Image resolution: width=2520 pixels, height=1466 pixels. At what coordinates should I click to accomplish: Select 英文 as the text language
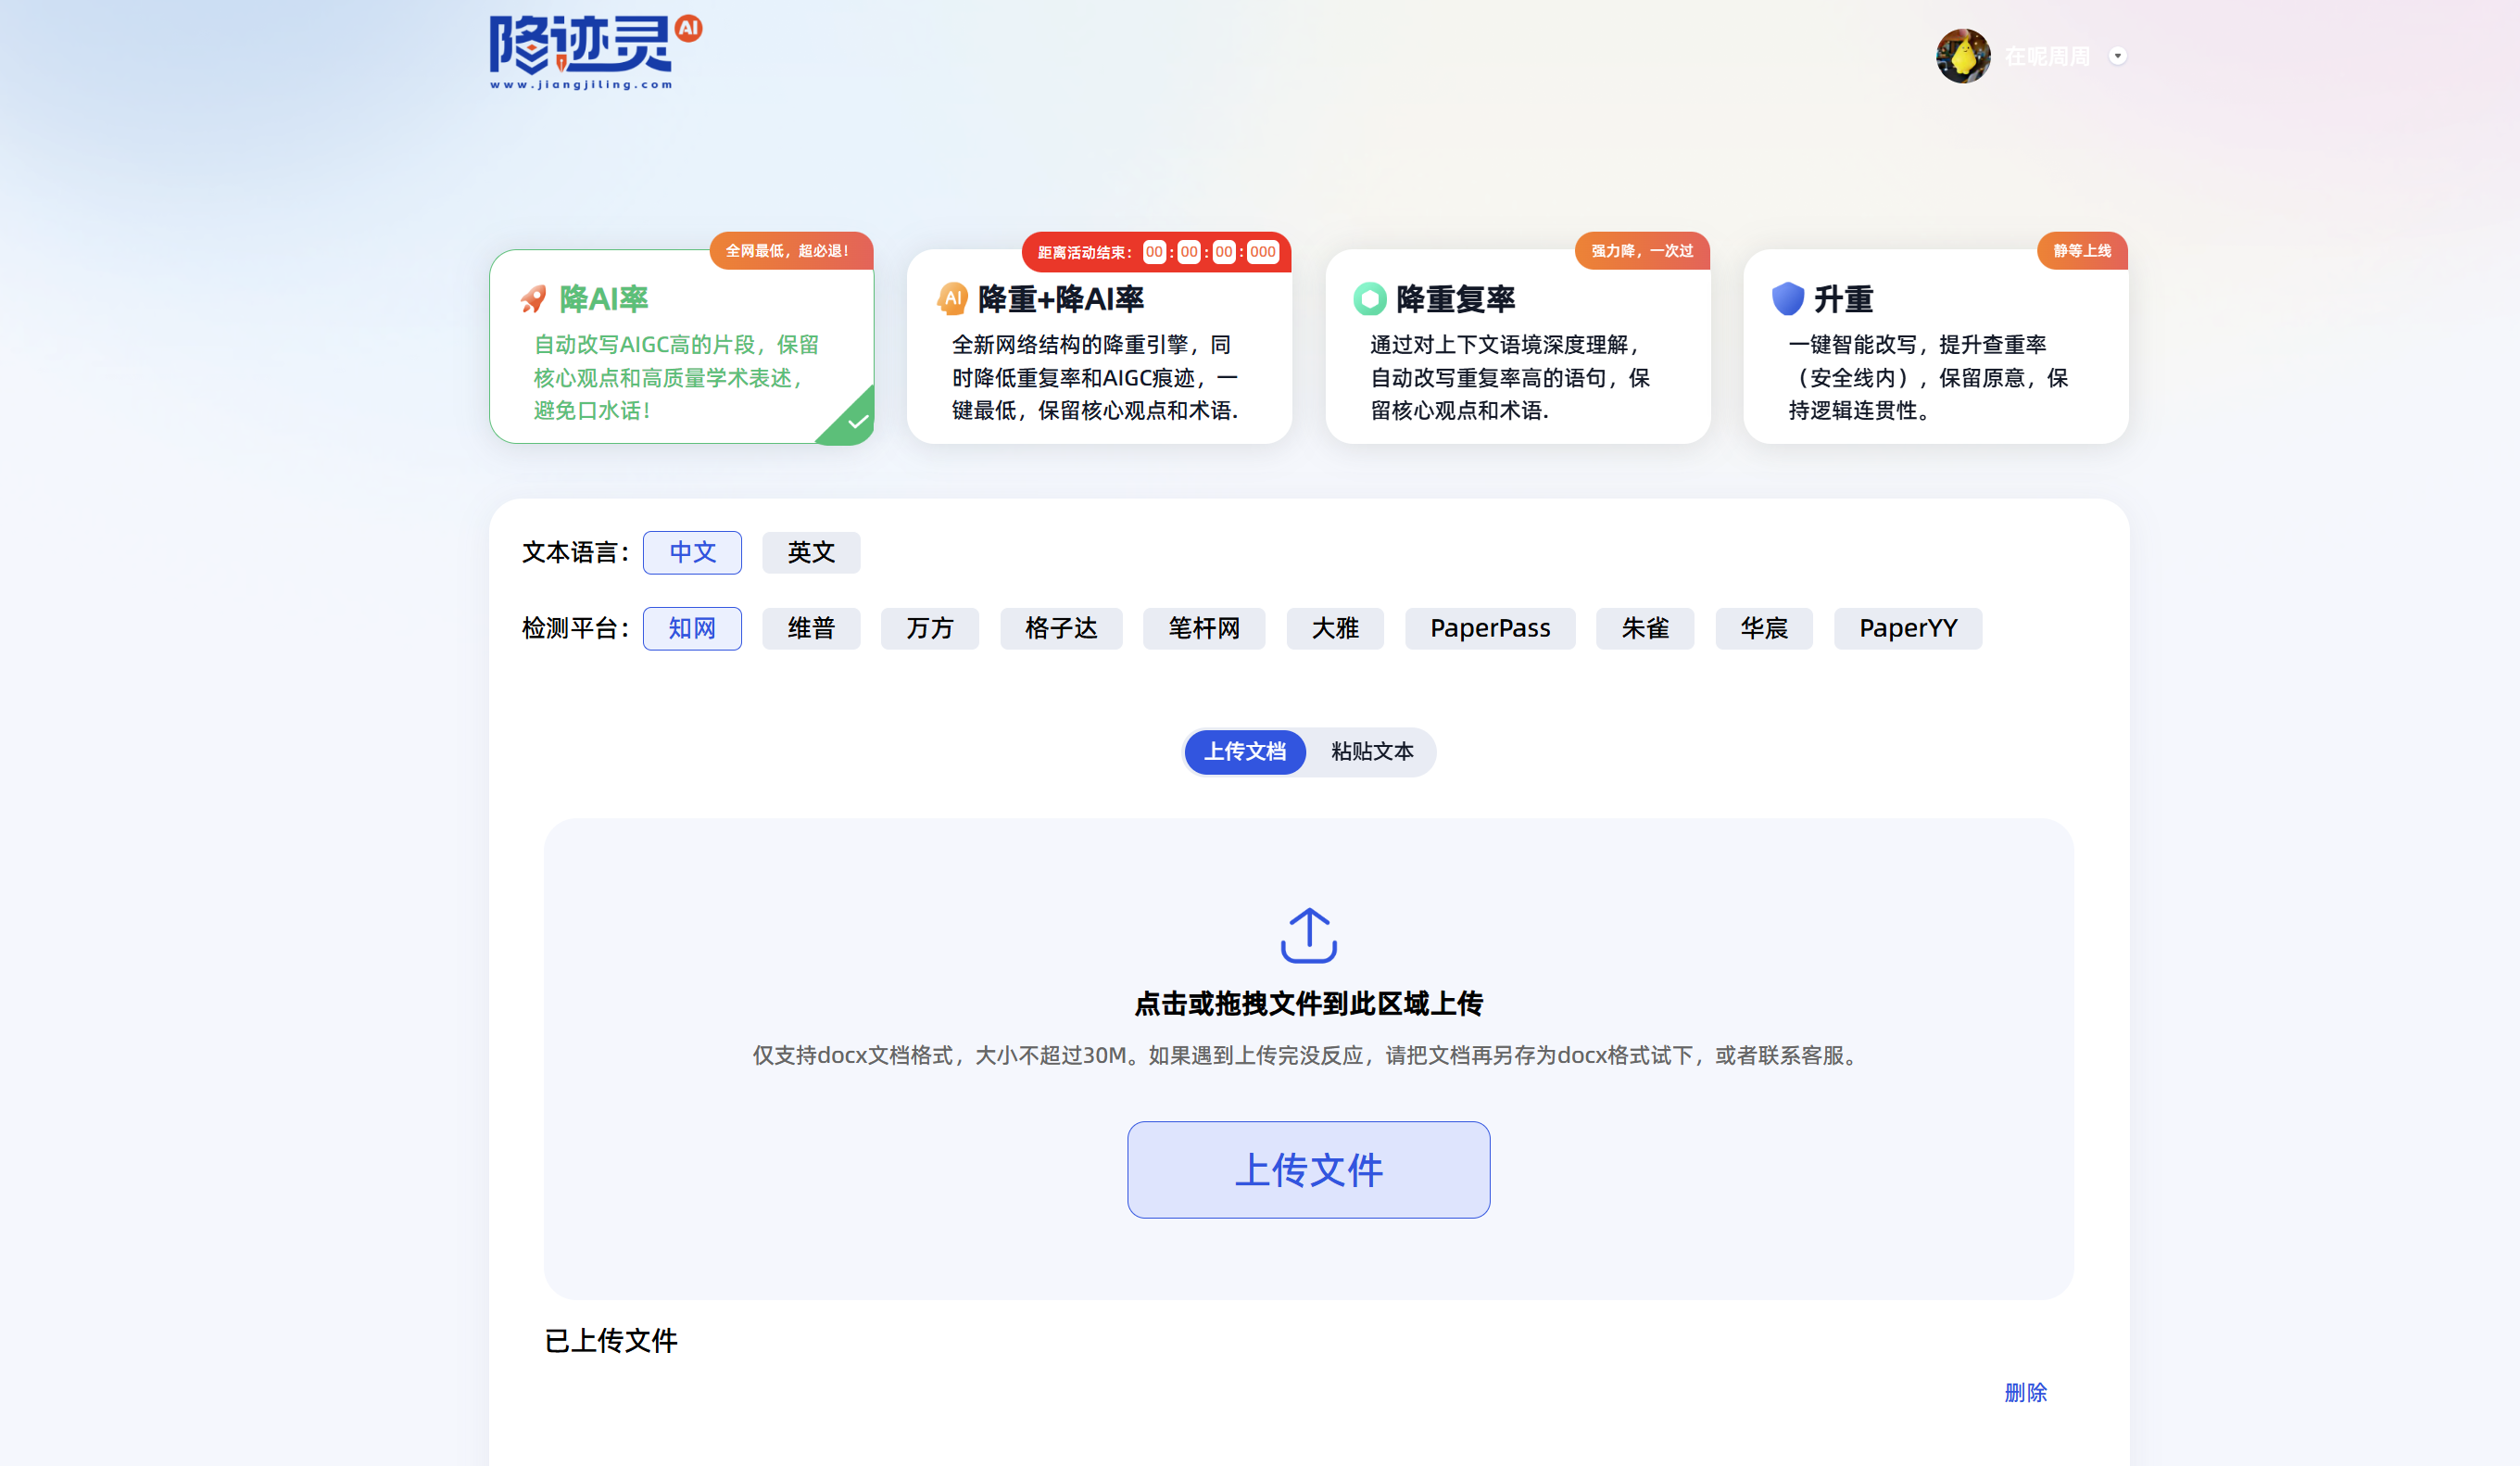click(x=810, y=552)
